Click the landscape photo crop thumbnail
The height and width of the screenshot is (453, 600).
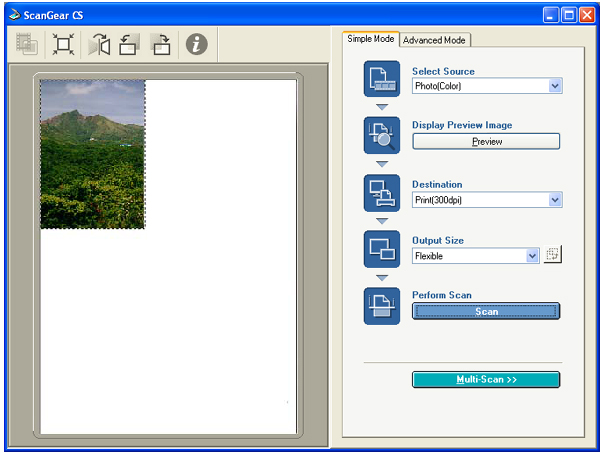[93, 154]
